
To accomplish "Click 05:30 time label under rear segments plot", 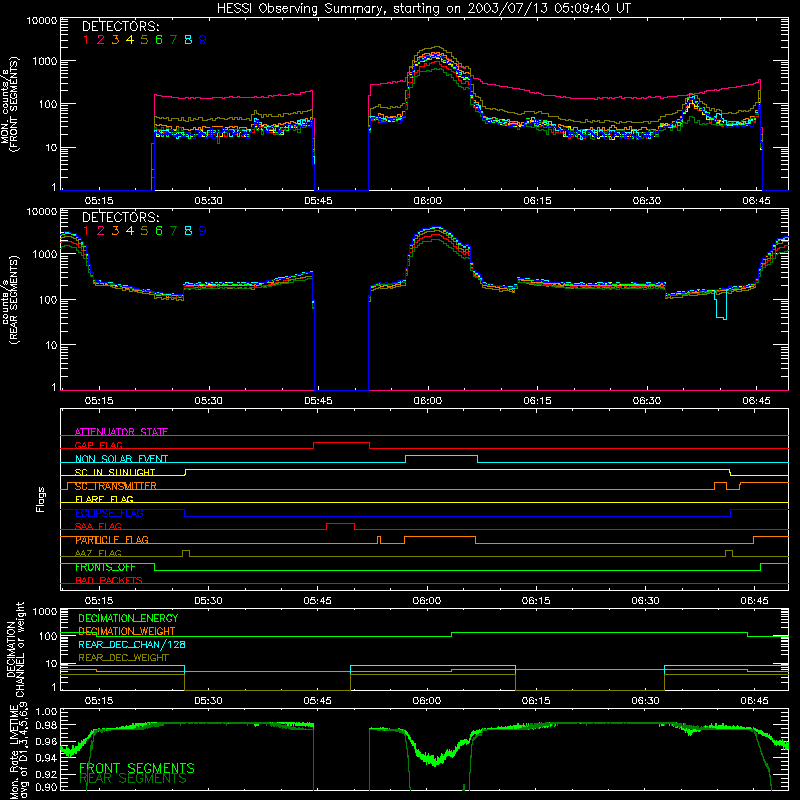I will click(208, 401).
